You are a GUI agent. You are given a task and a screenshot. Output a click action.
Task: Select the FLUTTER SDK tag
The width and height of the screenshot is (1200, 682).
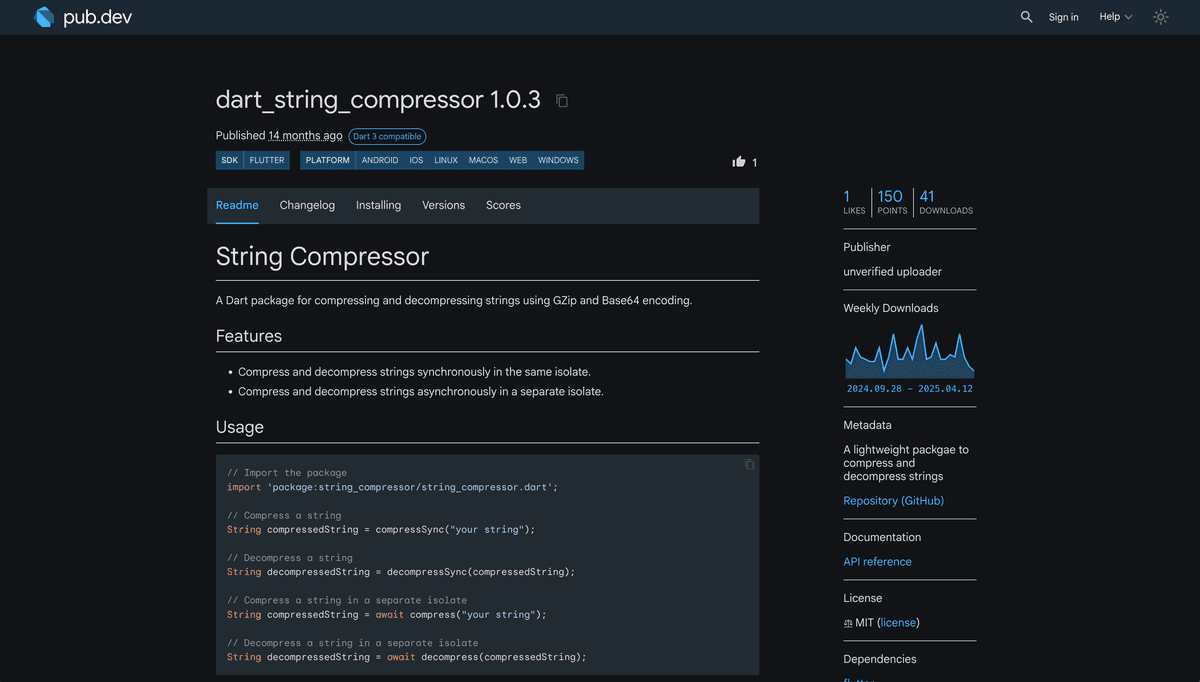click(x=266, y=160)
